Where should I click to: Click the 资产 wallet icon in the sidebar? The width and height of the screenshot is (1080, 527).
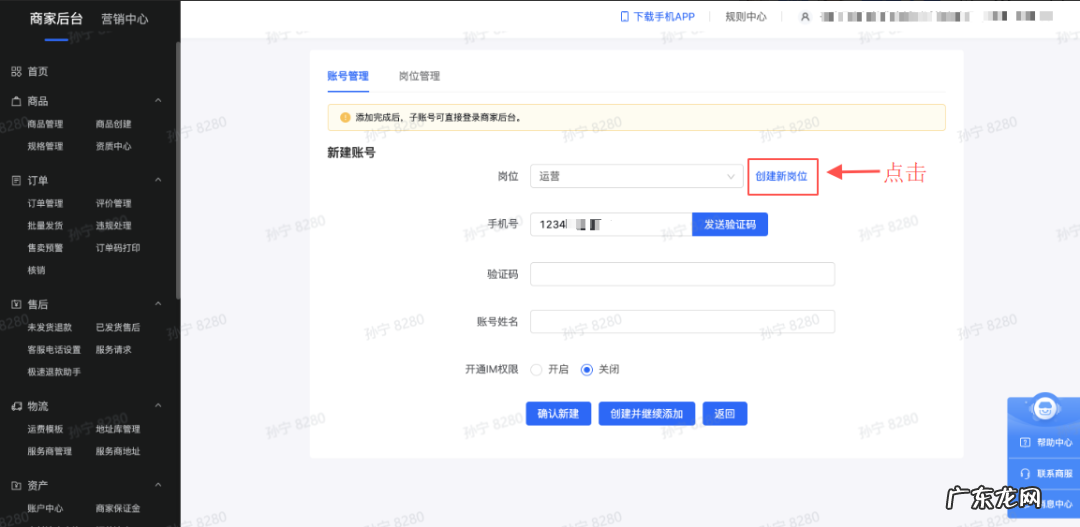pyautogui.click(x=17, y=486)
